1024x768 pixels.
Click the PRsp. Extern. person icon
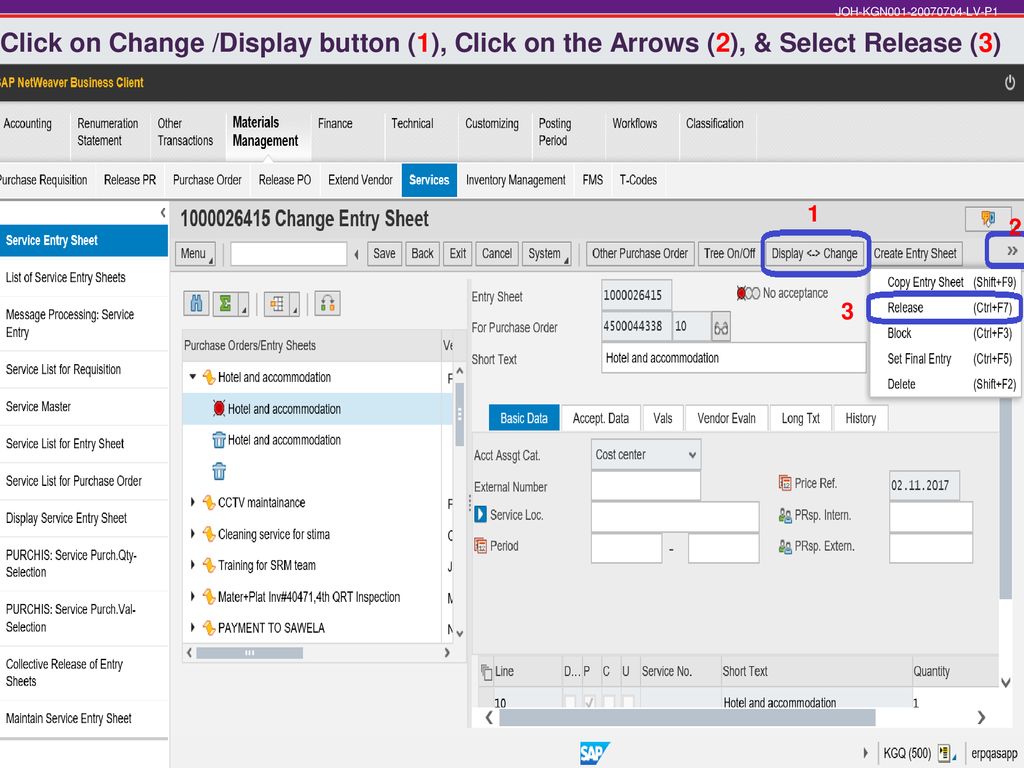785,547
